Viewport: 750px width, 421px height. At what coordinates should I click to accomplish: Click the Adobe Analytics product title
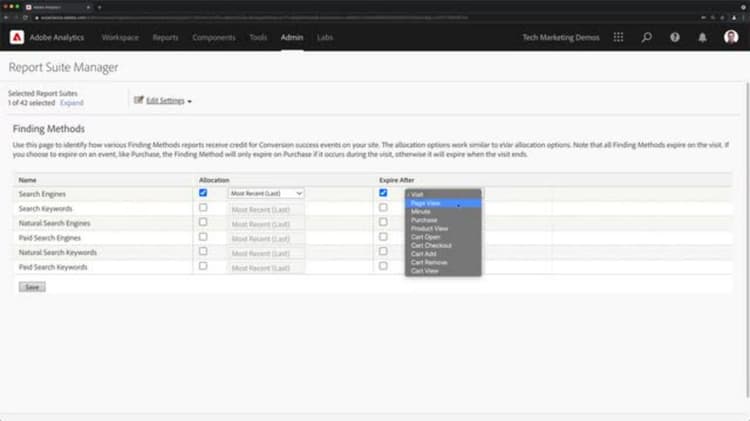(56, 37)
